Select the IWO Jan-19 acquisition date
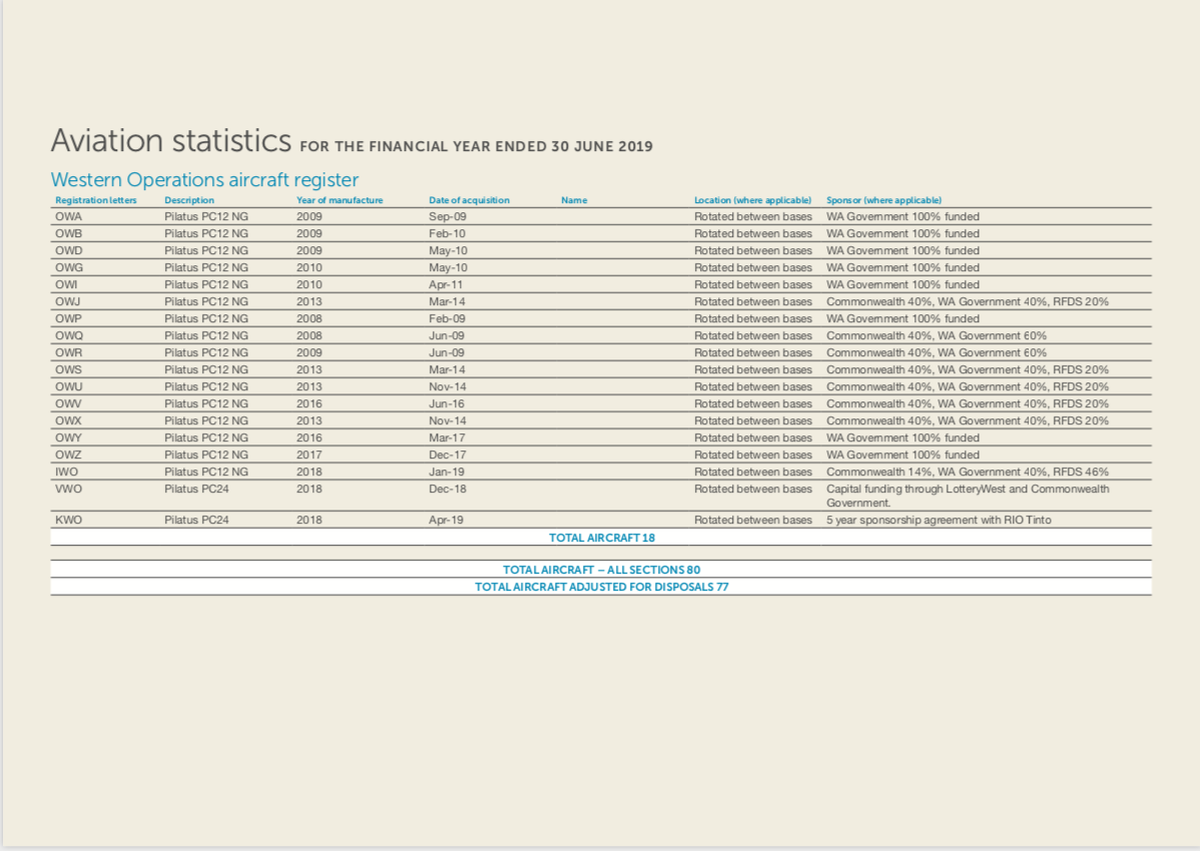 pyautogui.click(x=445, y=471)
